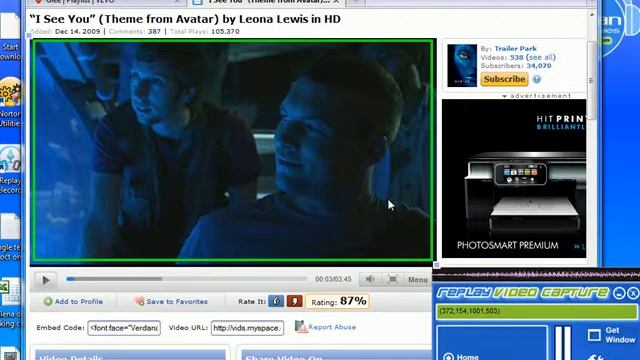Open the Trailer Park profile link

tap(515, 49)
